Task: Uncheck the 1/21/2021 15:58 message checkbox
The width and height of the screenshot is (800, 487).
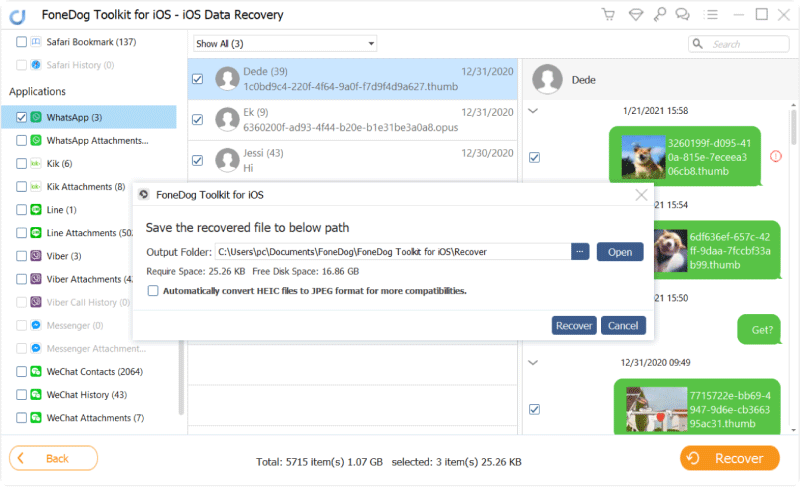Action: coord(534,158)
